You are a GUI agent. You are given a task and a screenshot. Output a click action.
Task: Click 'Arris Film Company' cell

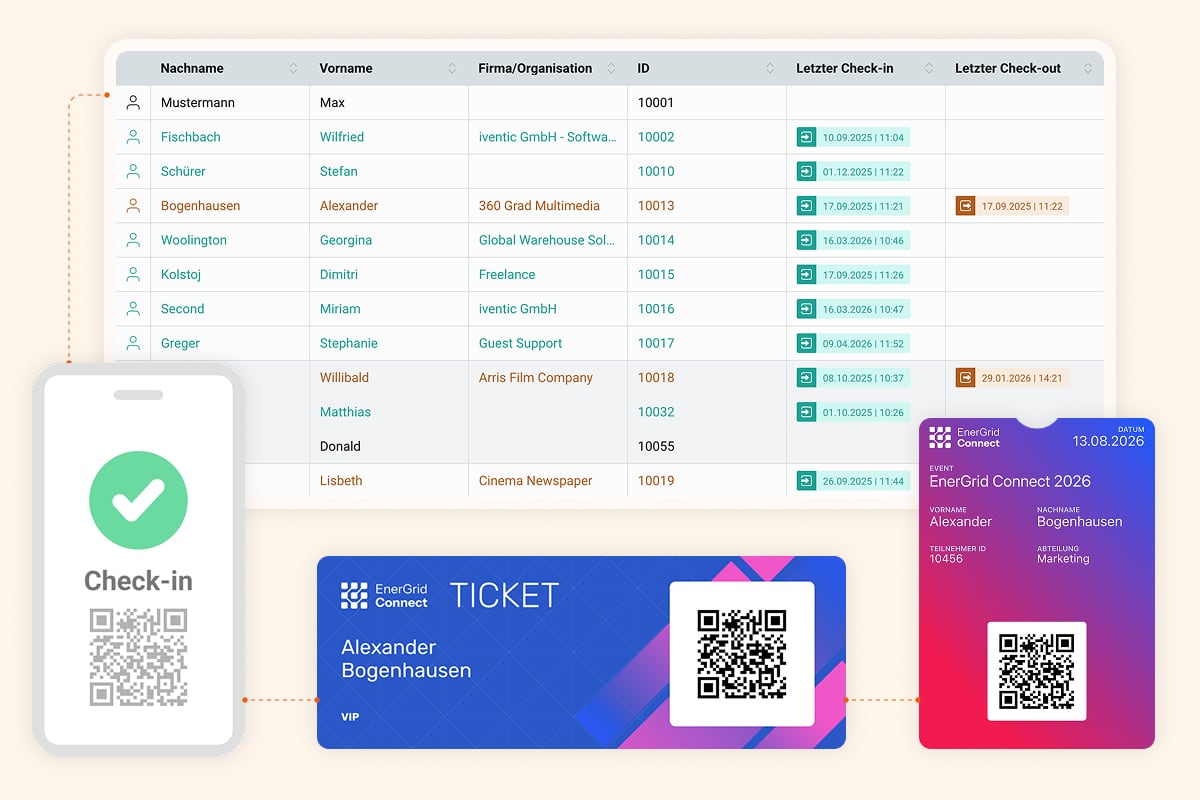pyautogui.click(x=536, y=377)
